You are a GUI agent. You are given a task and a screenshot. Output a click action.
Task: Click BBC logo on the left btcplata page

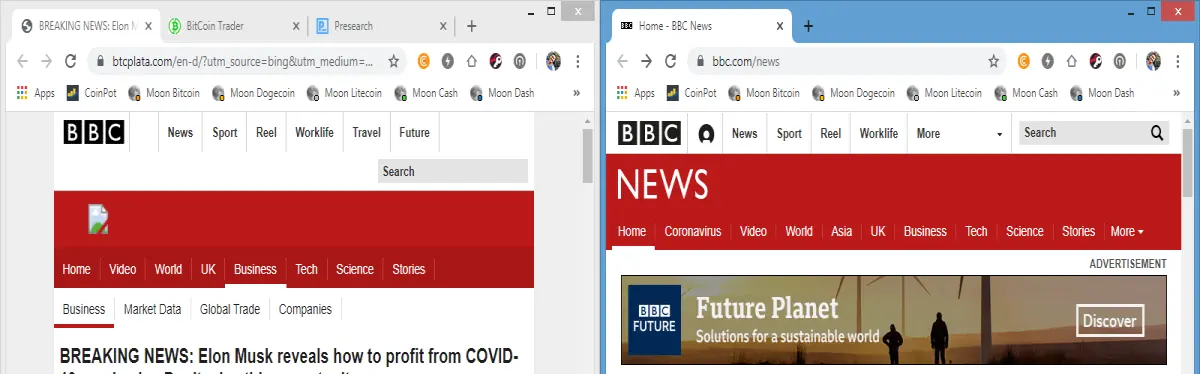93,133
